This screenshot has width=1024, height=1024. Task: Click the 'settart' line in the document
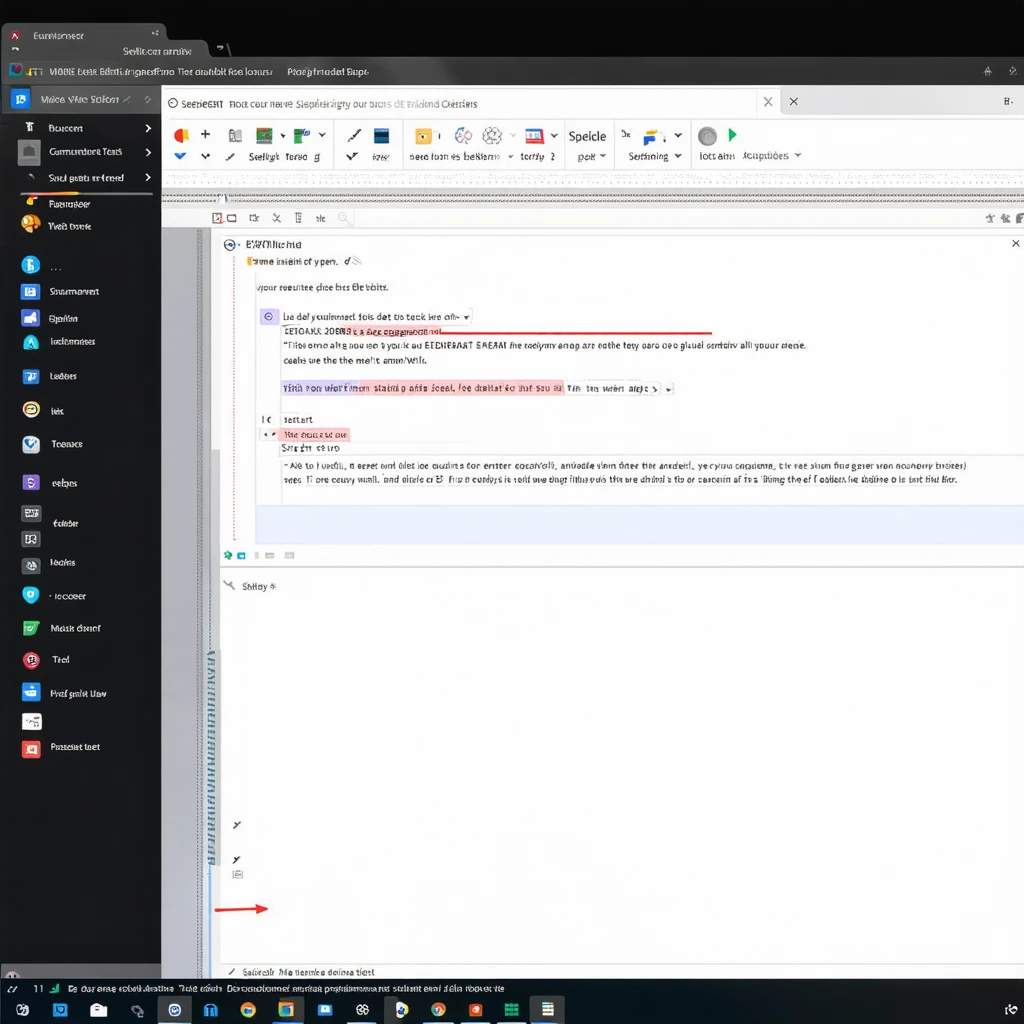click(298, 419)
